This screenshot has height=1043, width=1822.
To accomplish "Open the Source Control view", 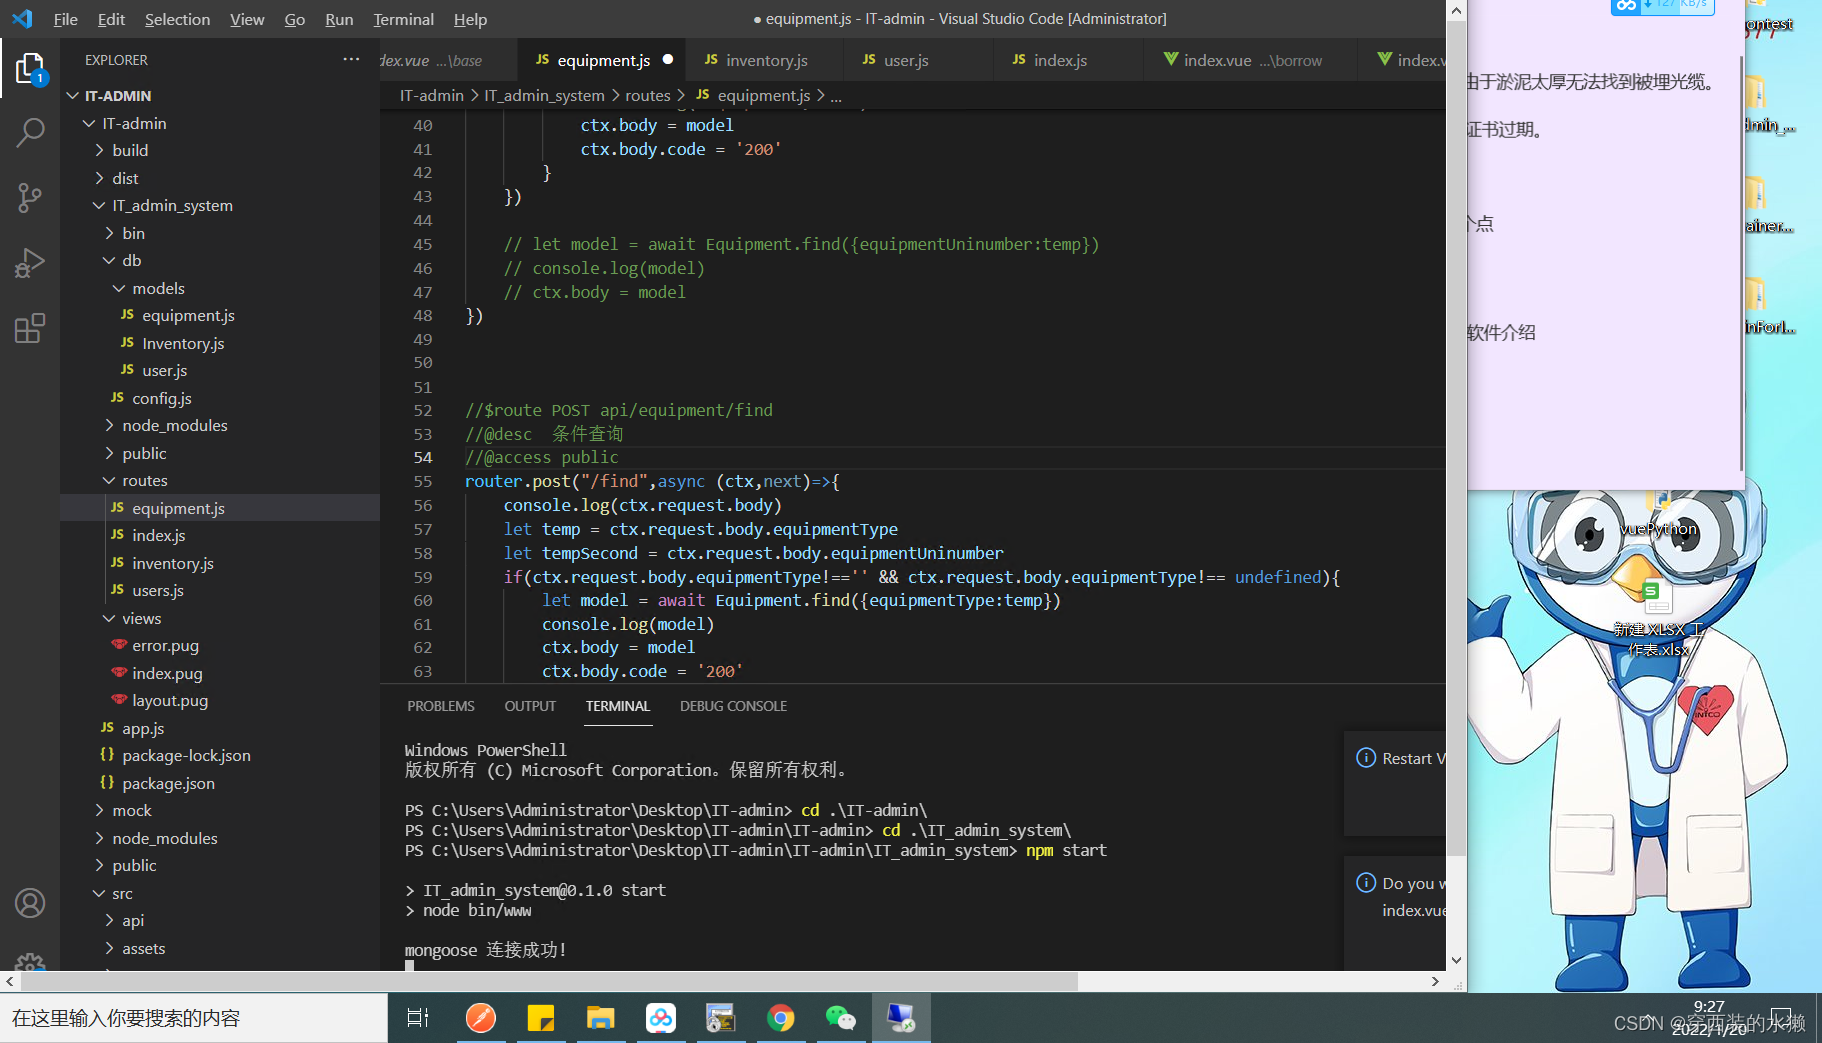I will click(x=30, y=197).
